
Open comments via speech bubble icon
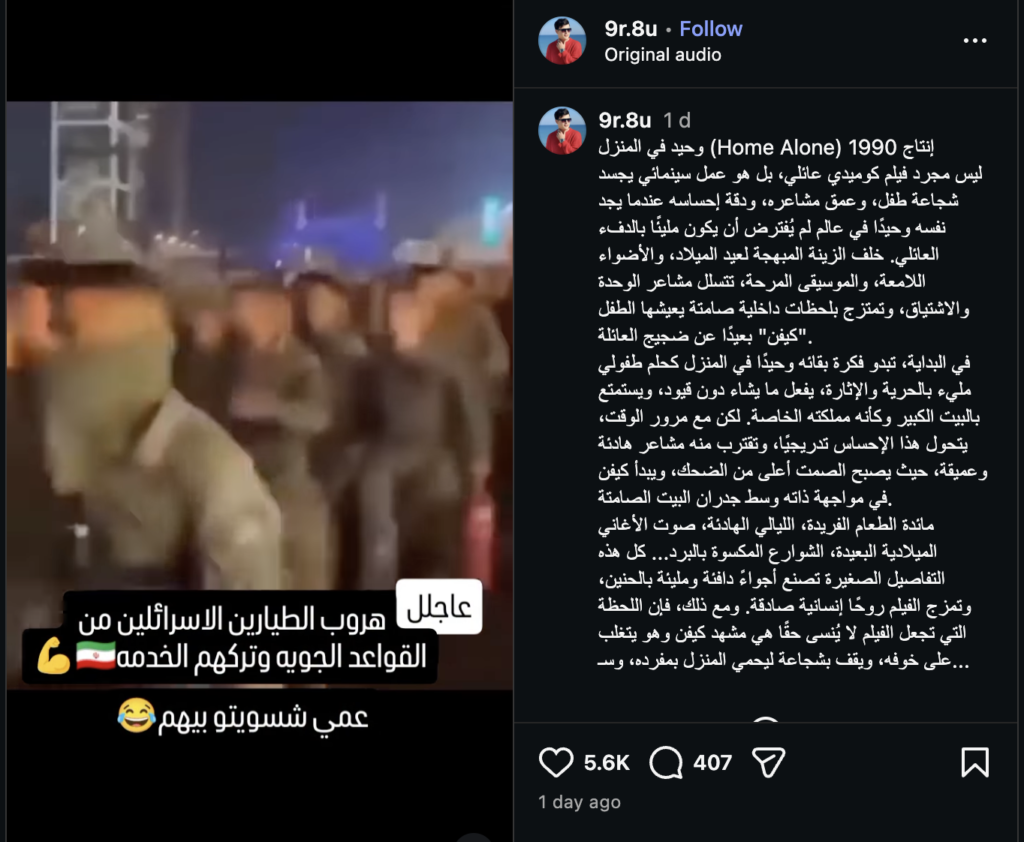click(x=665, y=762)
